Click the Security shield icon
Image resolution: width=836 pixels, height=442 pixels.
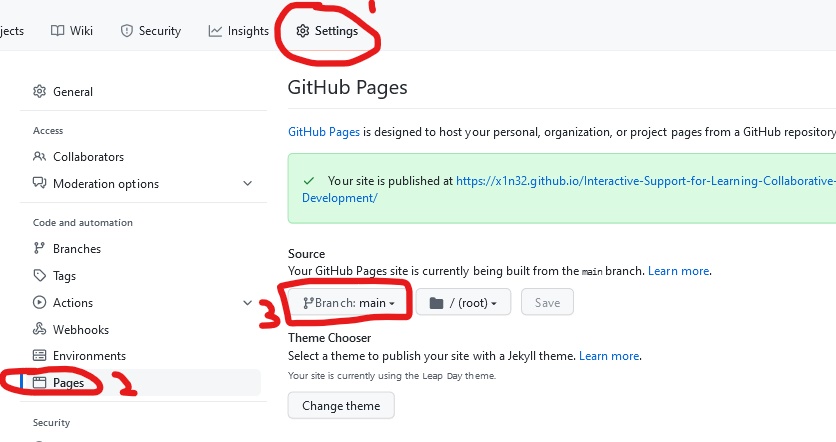click(126, 31)
